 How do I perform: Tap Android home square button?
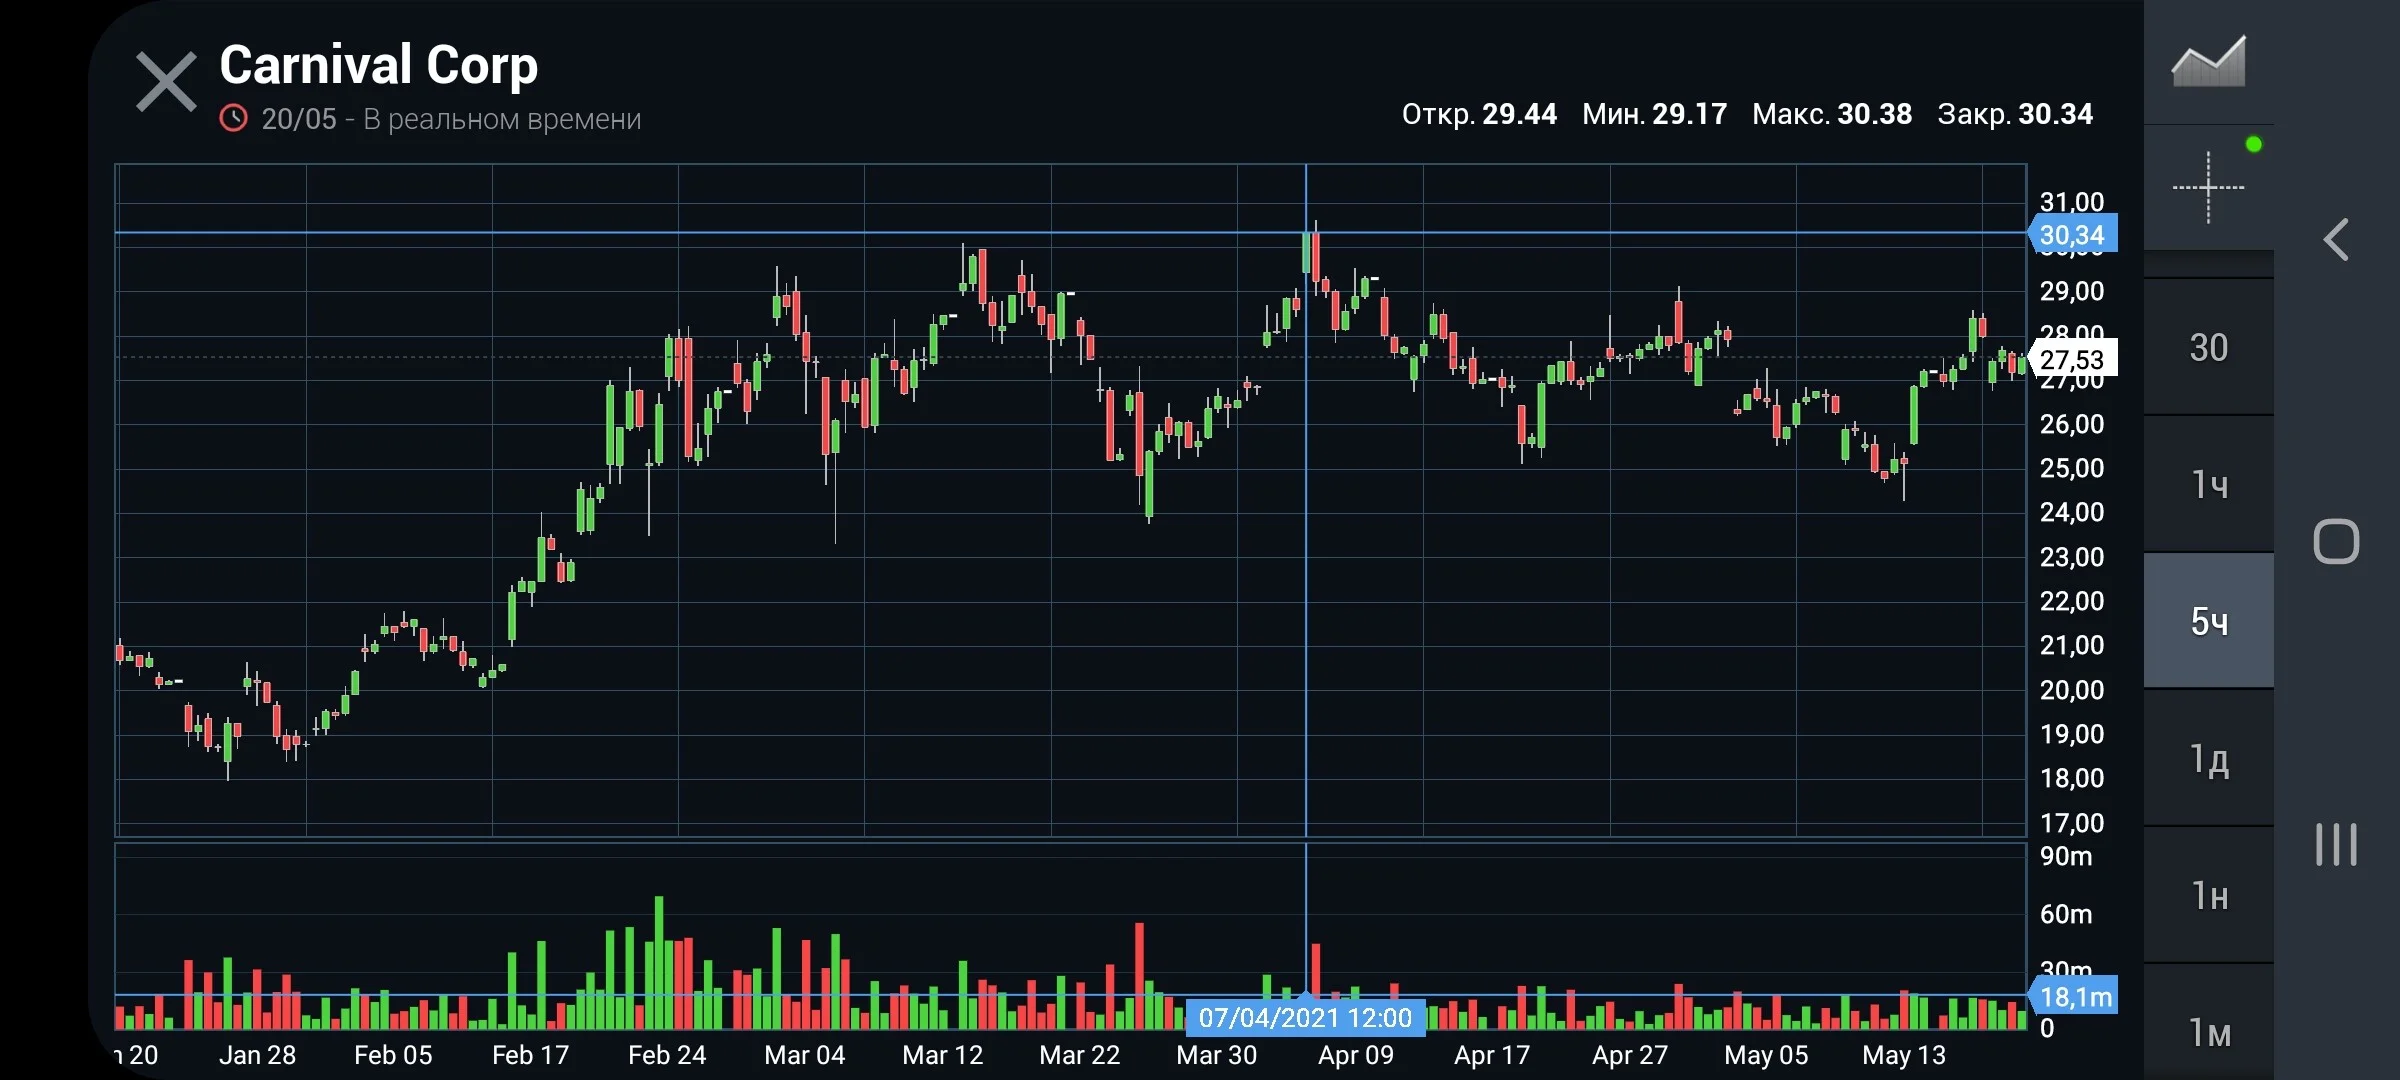click(x=2336, y=542)
